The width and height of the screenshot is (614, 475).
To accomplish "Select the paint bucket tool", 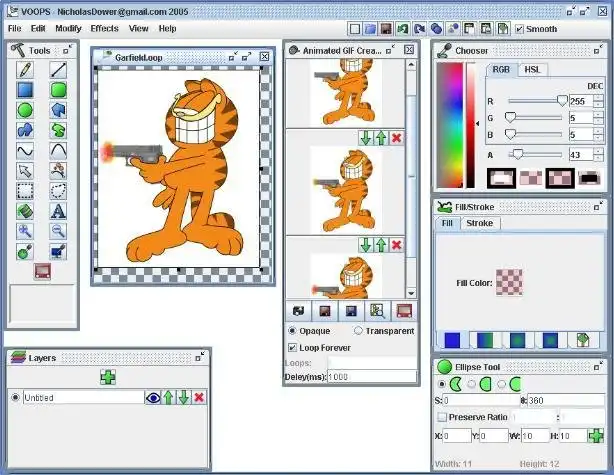I will [x=25, y=211].
